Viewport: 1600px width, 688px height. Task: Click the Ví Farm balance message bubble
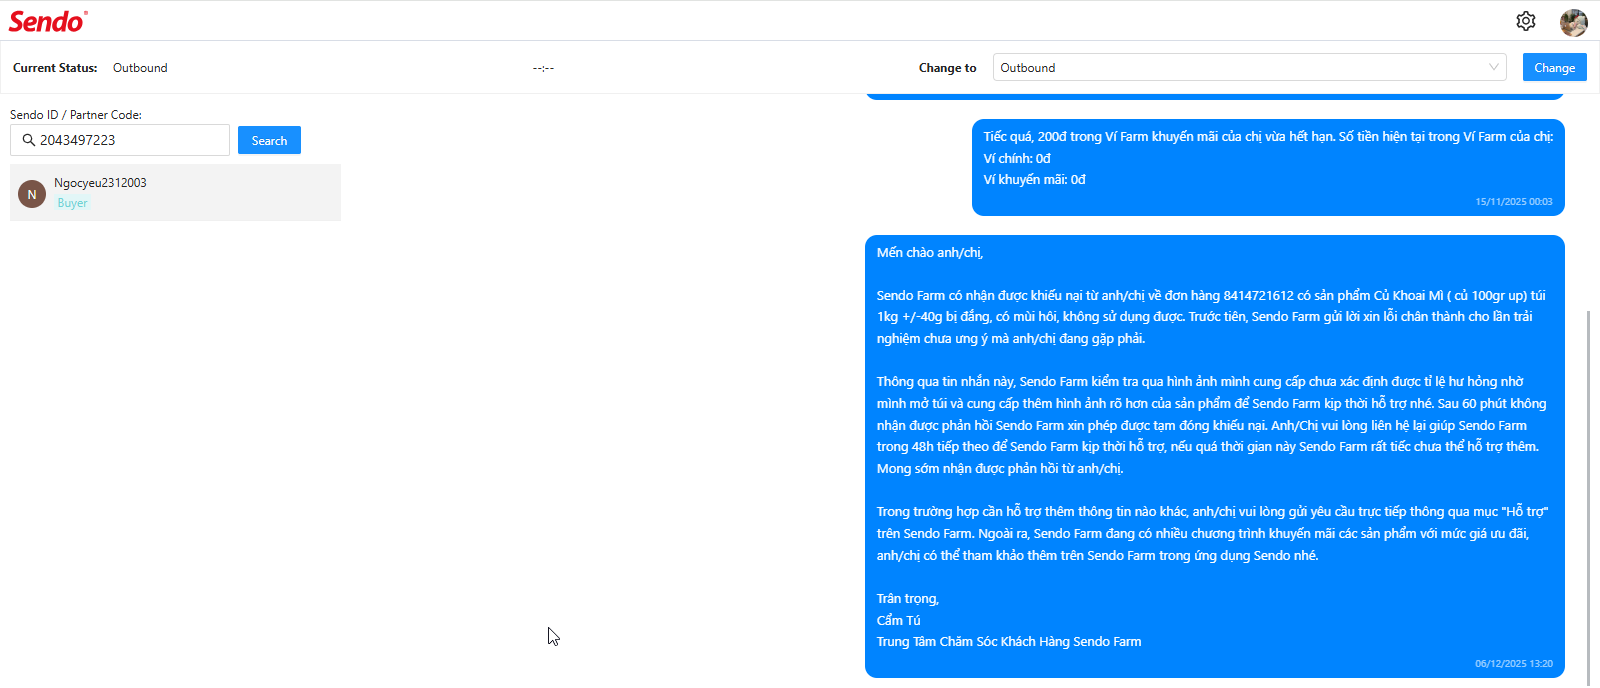1268,167
